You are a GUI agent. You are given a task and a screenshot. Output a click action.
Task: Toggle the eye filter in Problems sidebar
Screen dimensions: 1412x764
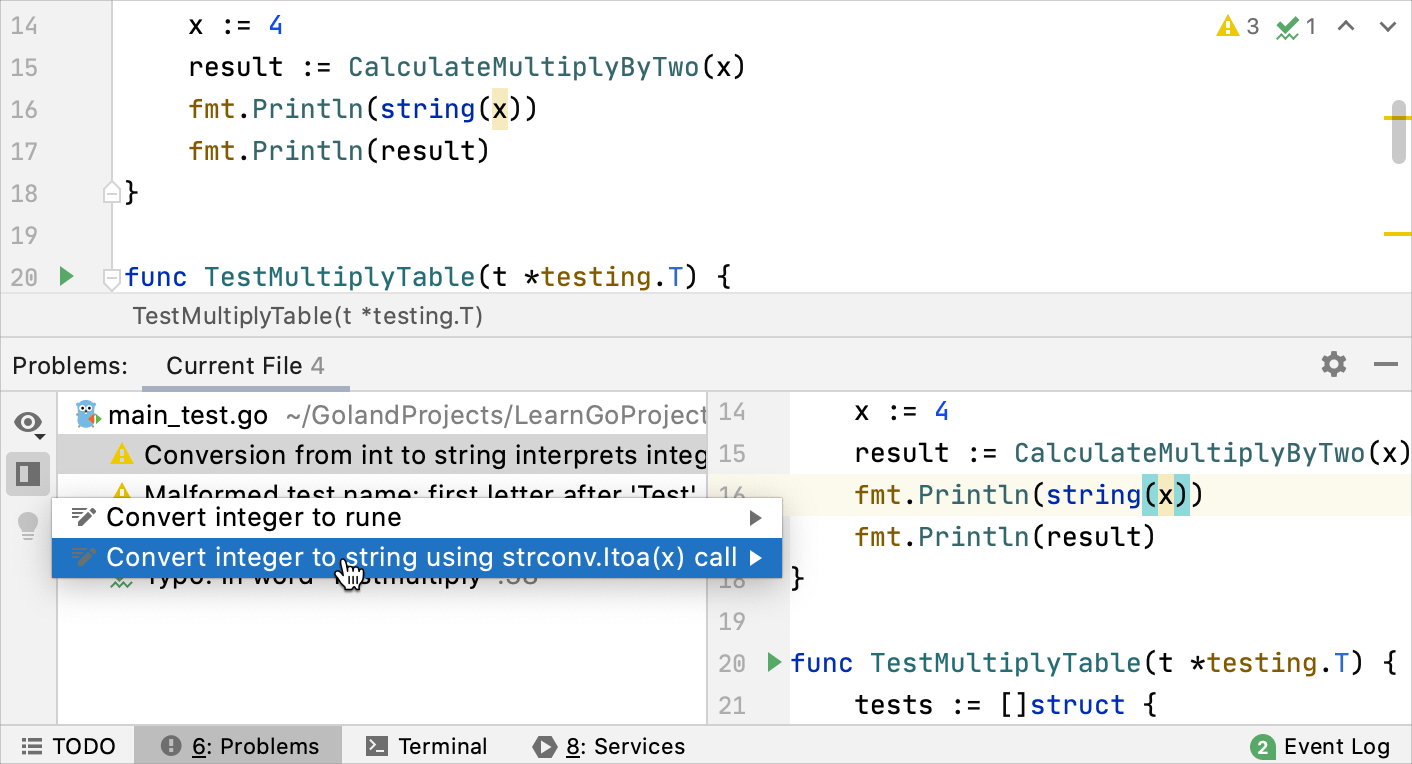(x=28, y=420)
